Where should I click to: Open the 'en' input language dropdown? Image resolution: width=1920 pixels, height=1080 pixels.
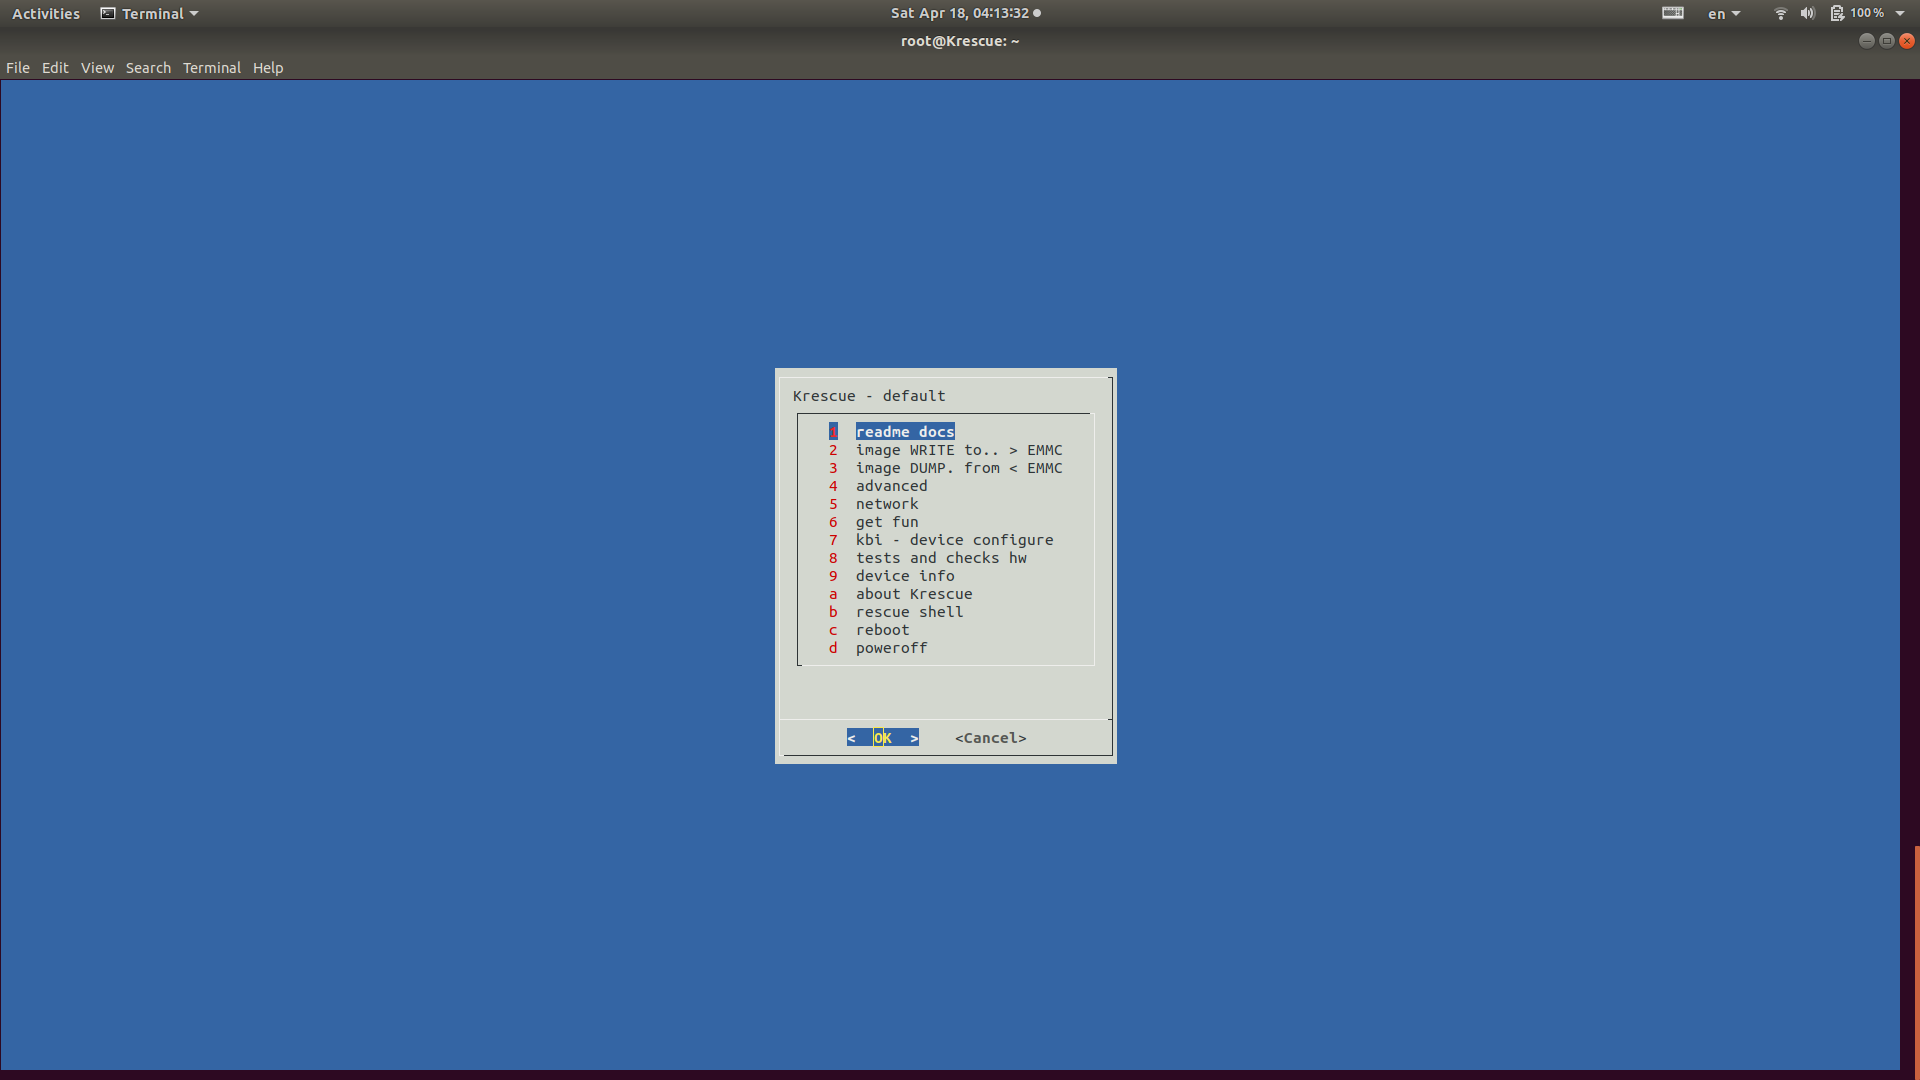[x=1723, y=14]
